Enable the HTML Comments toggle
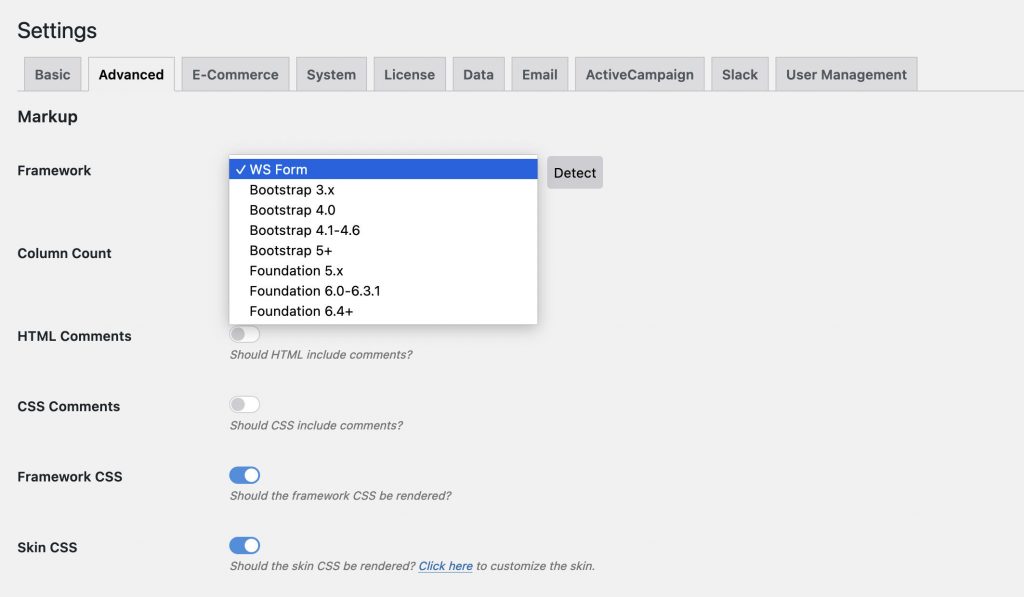Viewport: 1024px width, 597px height. pyautogui.click(x=245, y=333)
